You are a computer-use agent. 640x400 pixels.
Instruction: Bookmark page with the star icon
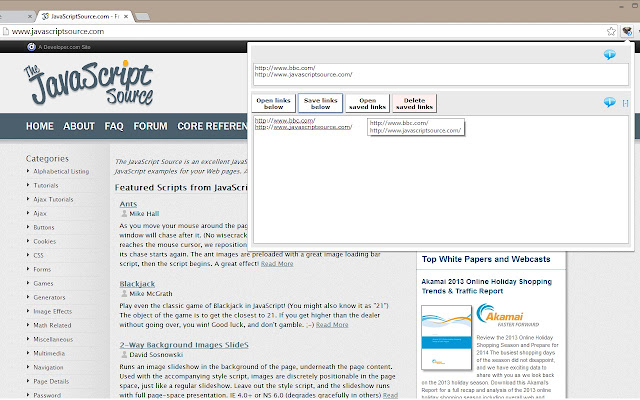point(611,31)
